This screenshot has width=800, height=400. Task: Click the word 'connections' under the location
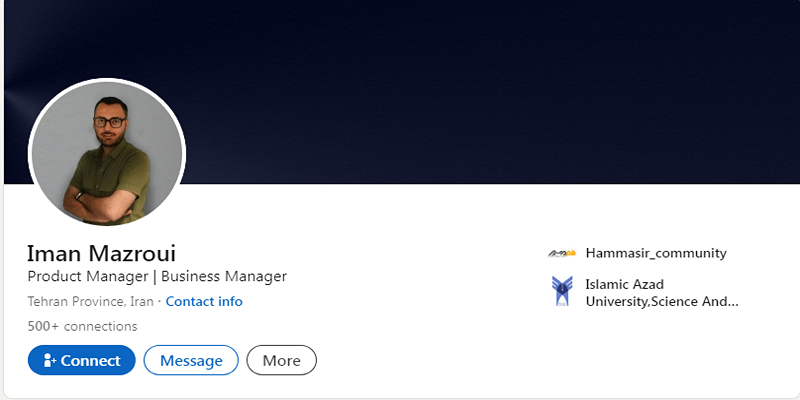101,326
